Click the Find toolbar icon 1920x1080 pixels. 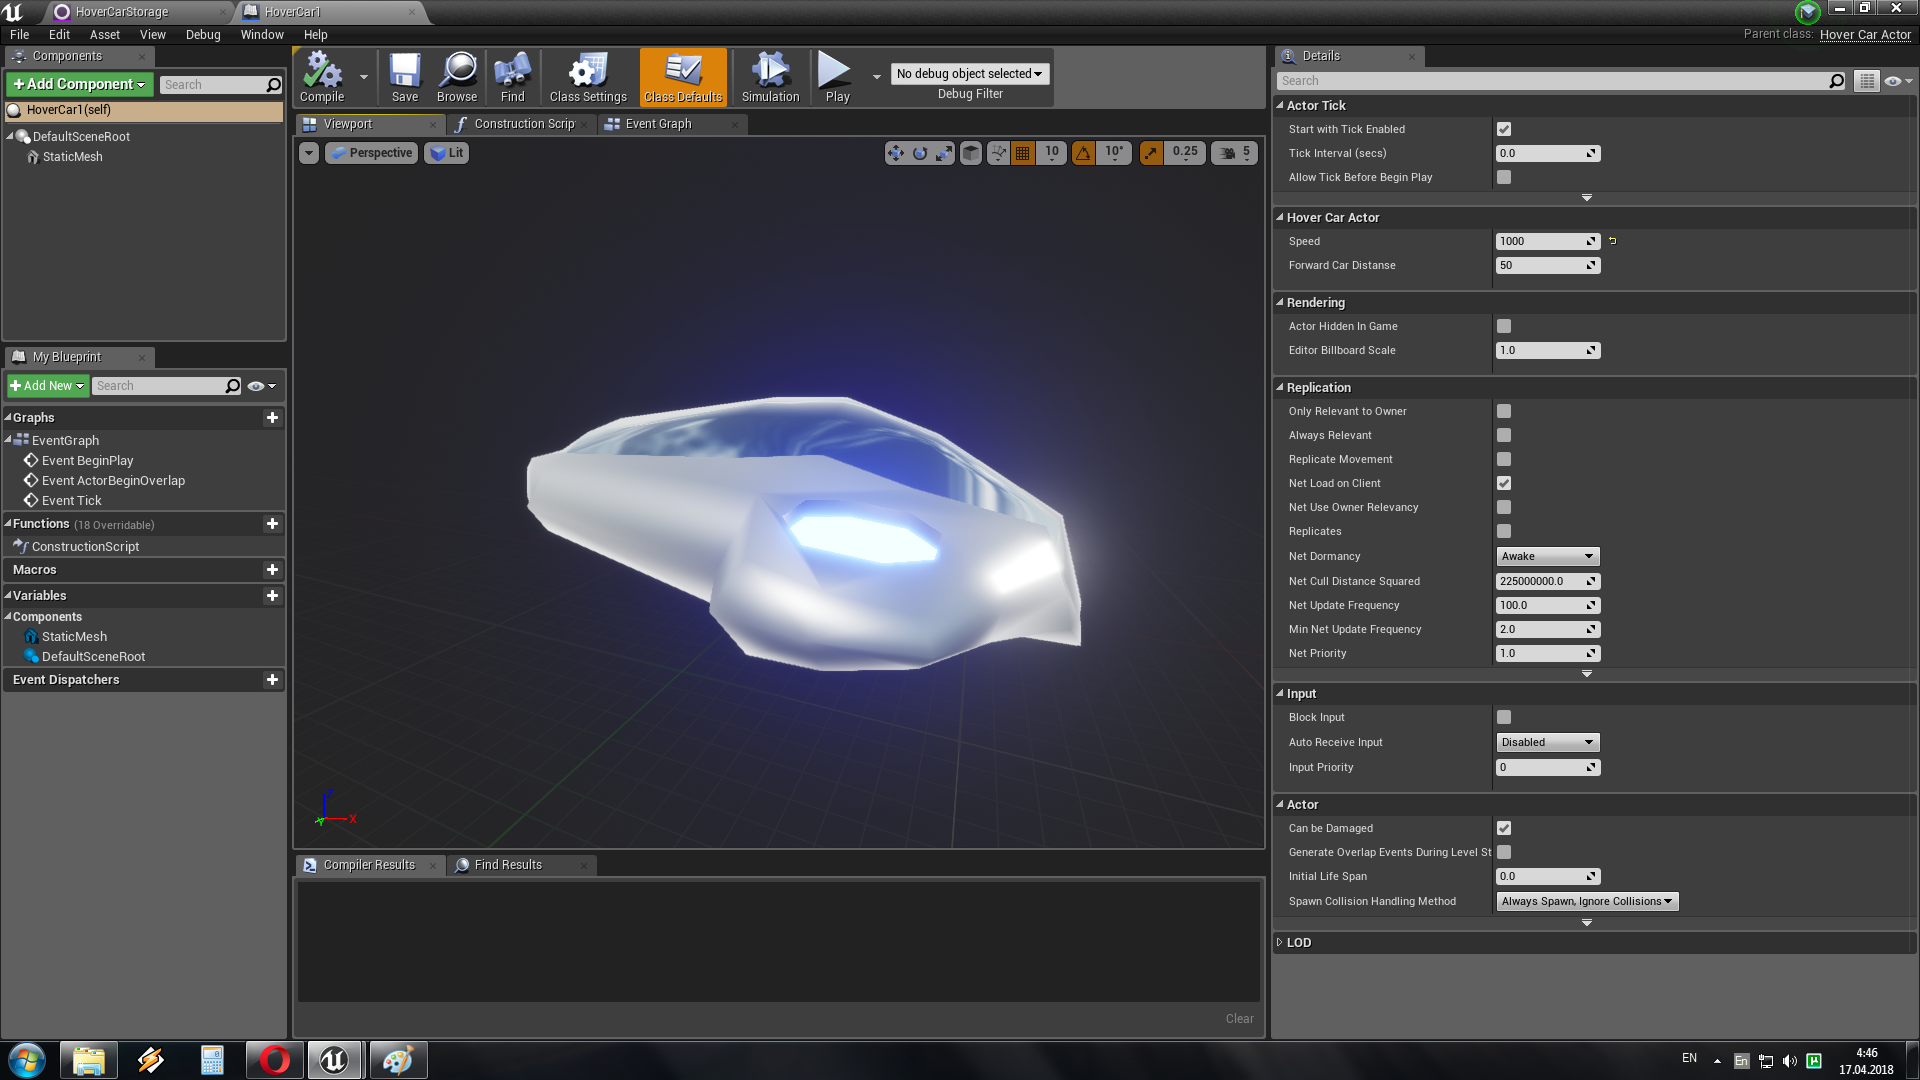click(x=512, y=77)
